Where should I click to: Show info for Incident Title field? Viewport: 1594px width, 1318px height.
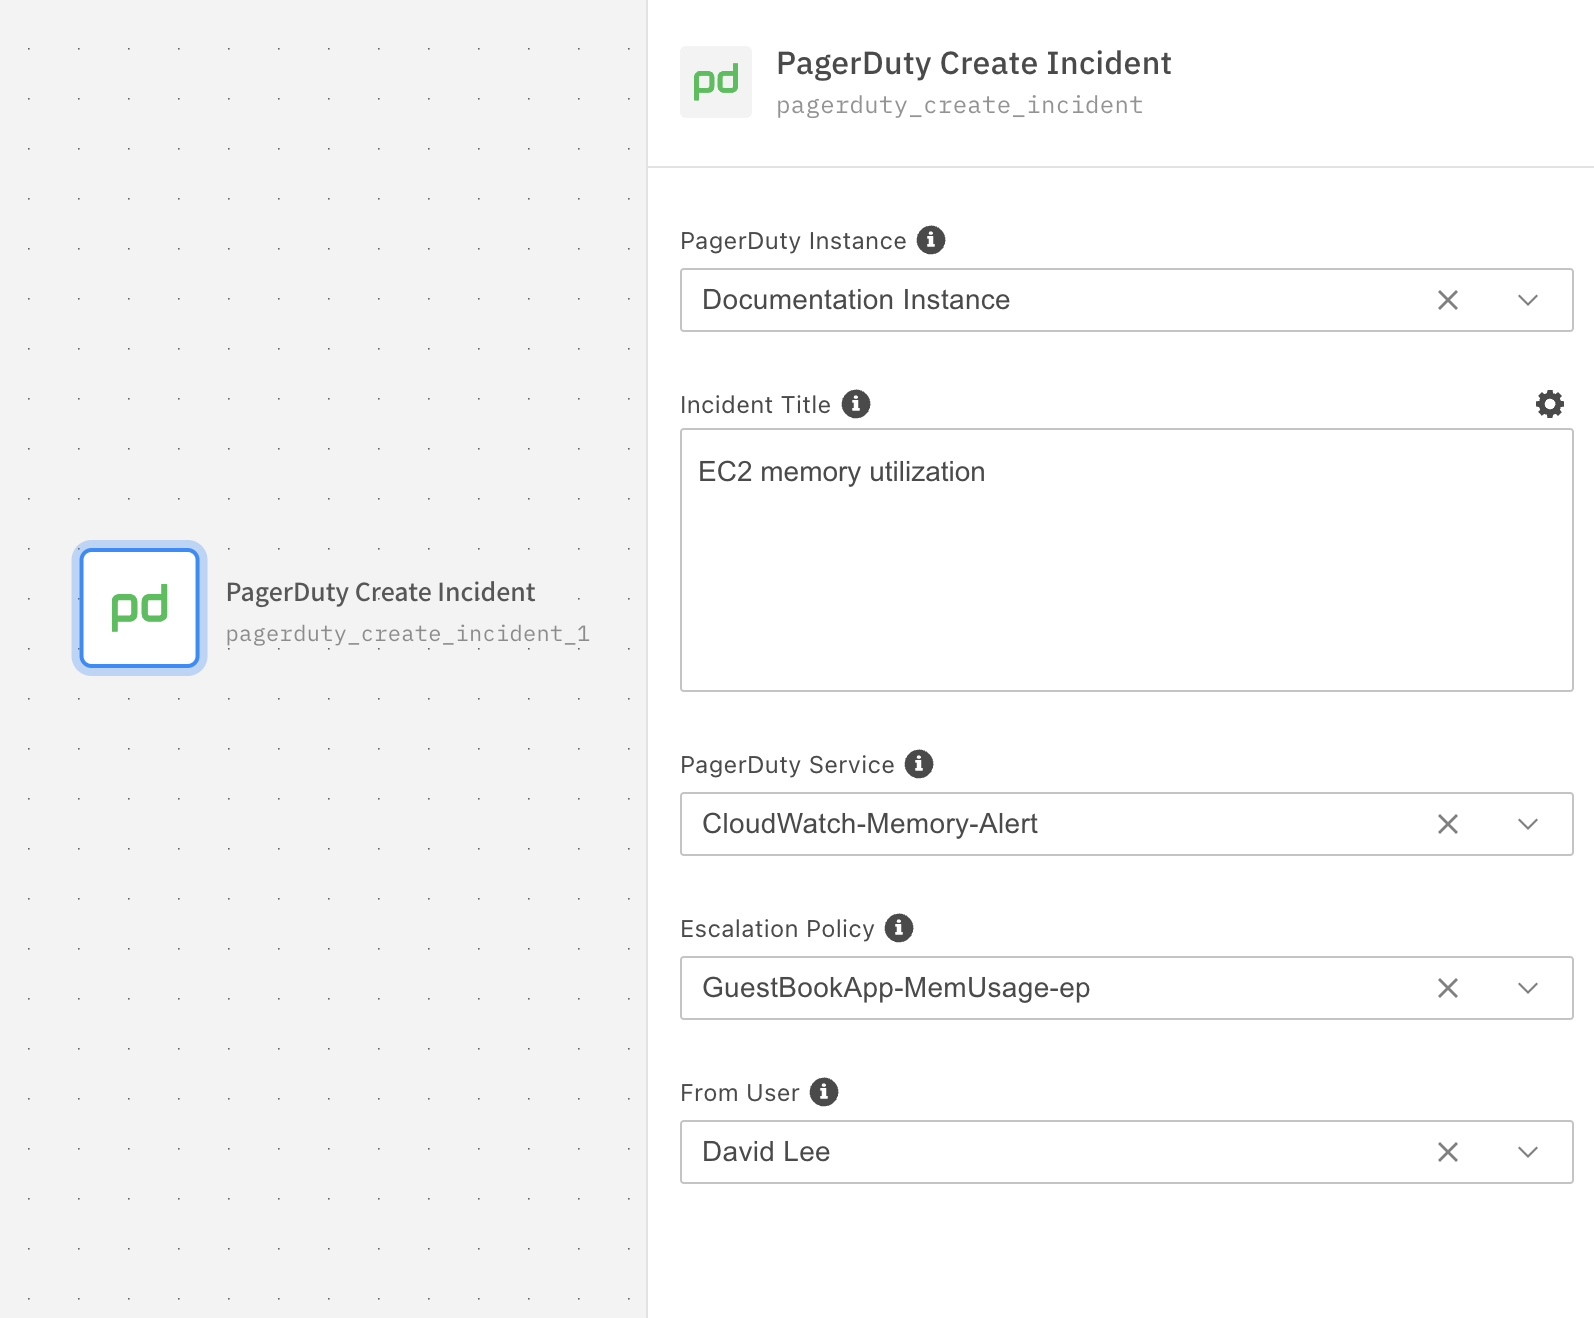coord(856,404)
